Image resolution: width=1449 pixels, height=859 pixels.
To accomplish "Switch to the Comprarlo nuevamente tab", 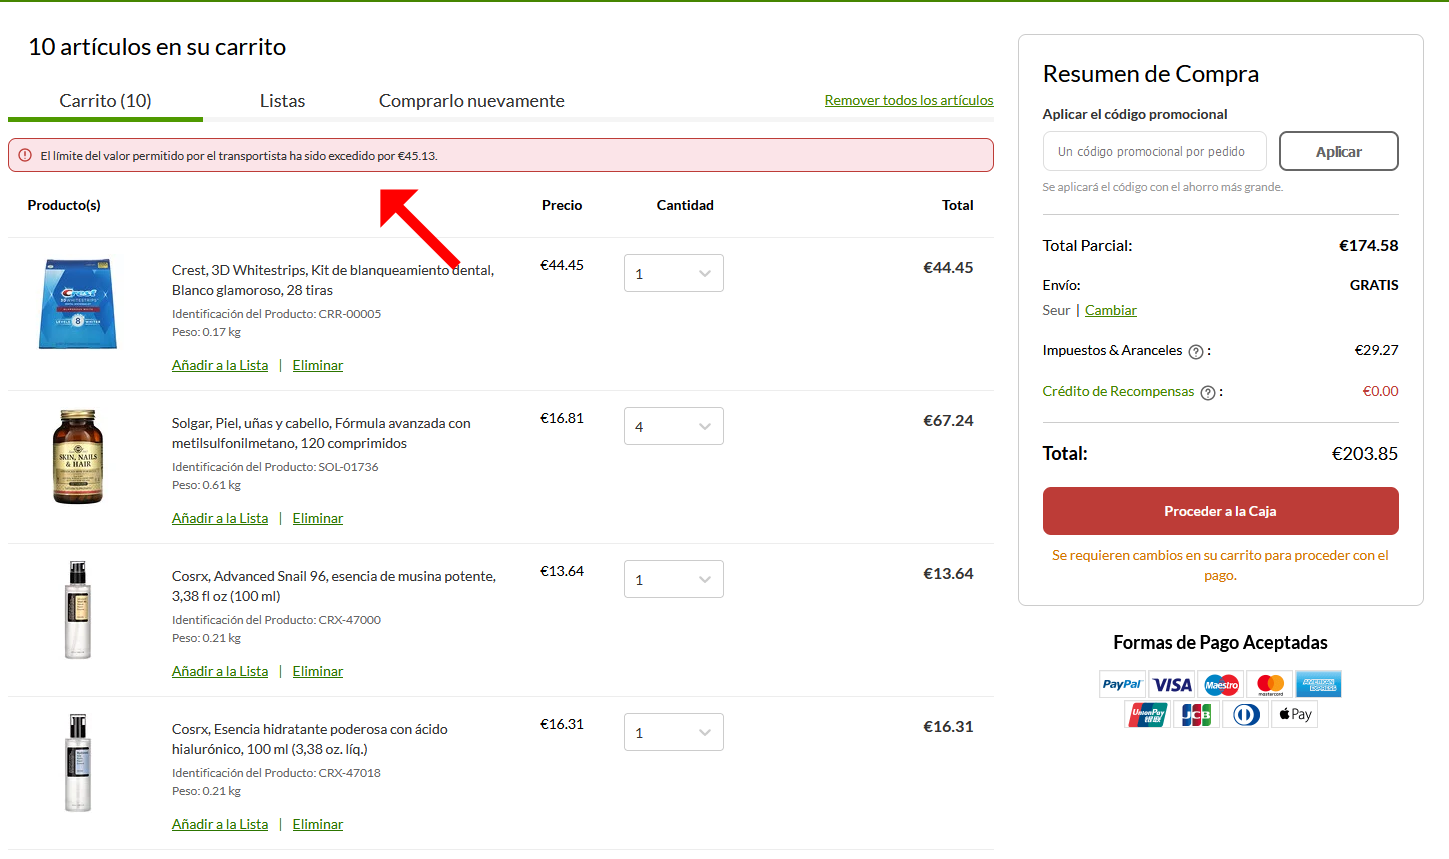I will pos(471,101).
